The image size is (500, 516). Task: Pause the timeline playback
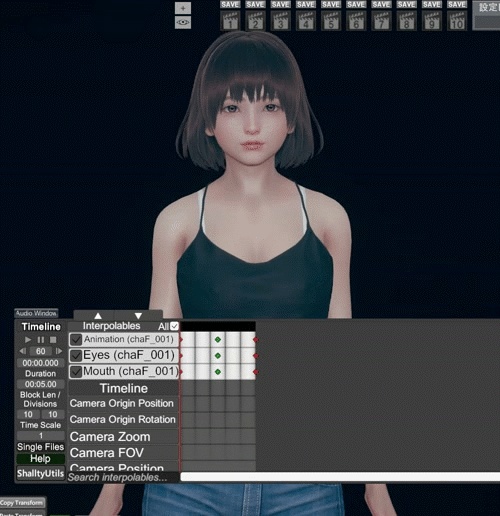click(40, 340)
